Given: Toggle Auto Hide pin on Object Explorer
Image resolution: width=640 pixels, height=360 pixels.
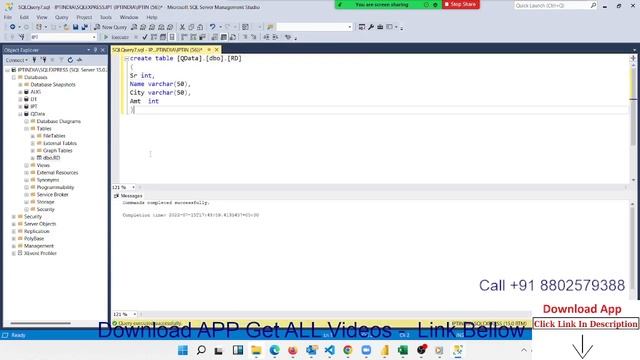Looking at the screenshot, I should click(x=96, y=50).
